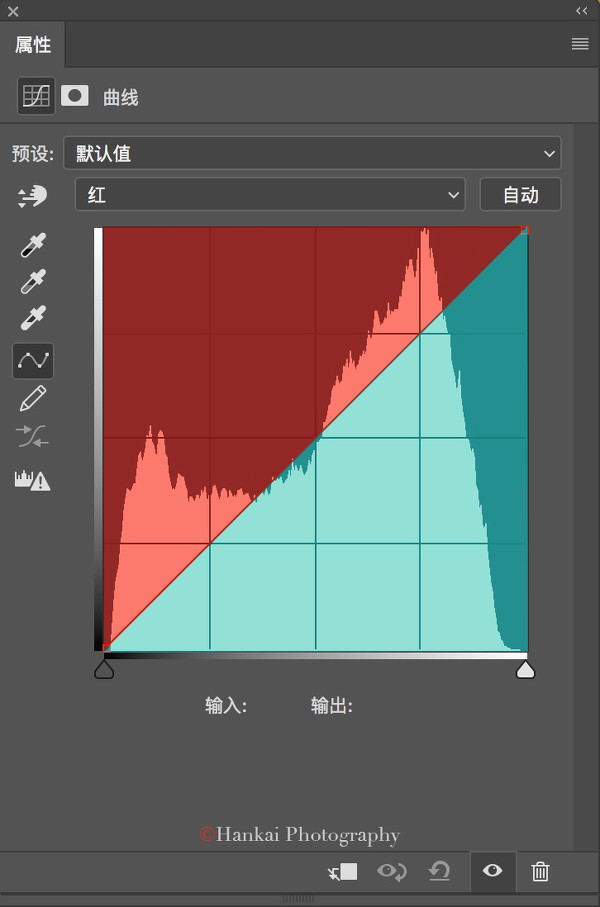Toggle clip to layer button
This screenshot has height=907, width=600.
(x=343, y=872)
